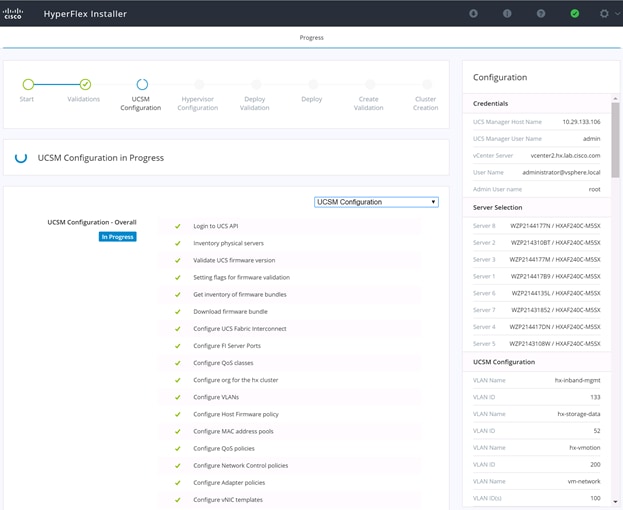Click the Cluster Creation step dot

point(427,84)
